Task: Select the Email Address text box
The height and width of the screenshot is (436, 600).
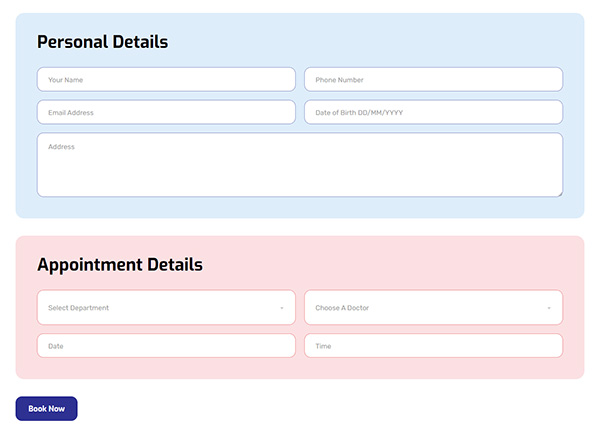Action: click(166, 113)
